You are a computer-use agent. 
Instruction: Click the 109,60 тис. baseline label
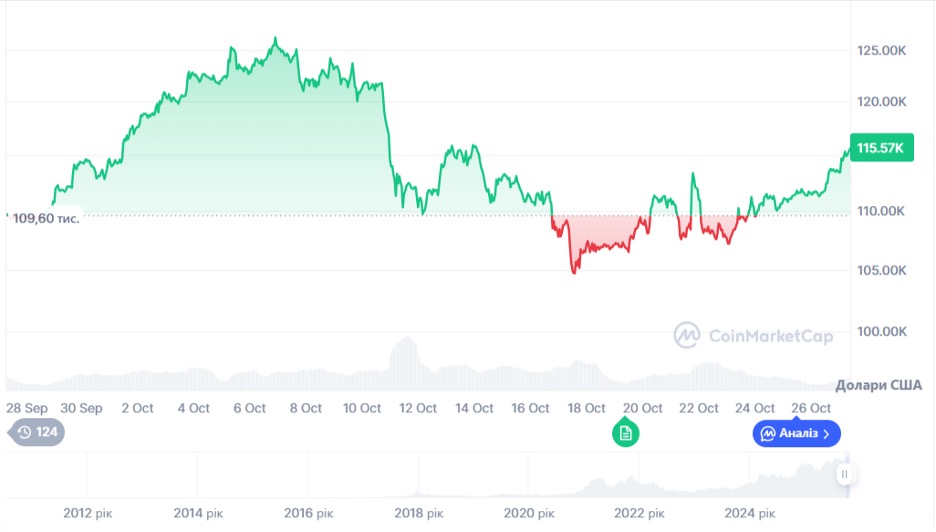(x=45, y=217)
